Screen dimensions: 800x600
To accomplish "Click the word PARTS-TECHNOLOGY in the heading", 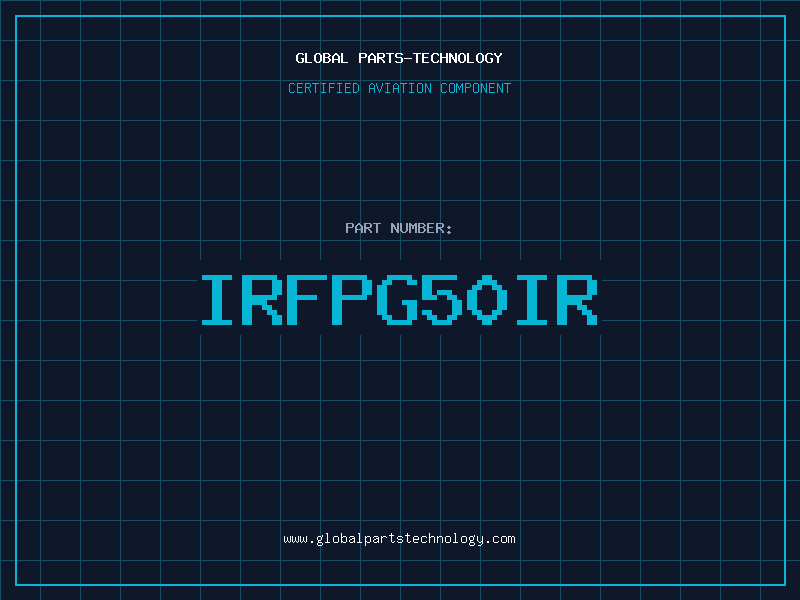I will coord(430,58).
